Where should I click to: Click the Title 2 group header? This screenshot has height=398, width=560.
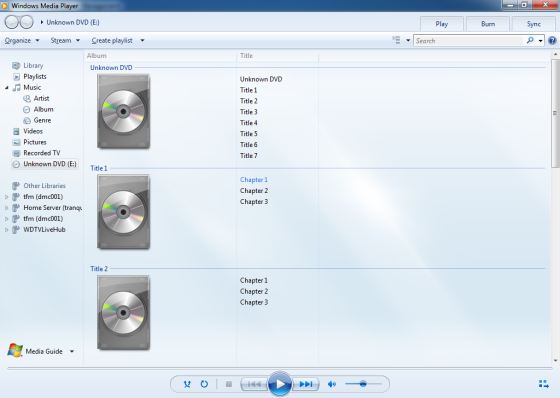pyautogui.click(x=99, y=269)
